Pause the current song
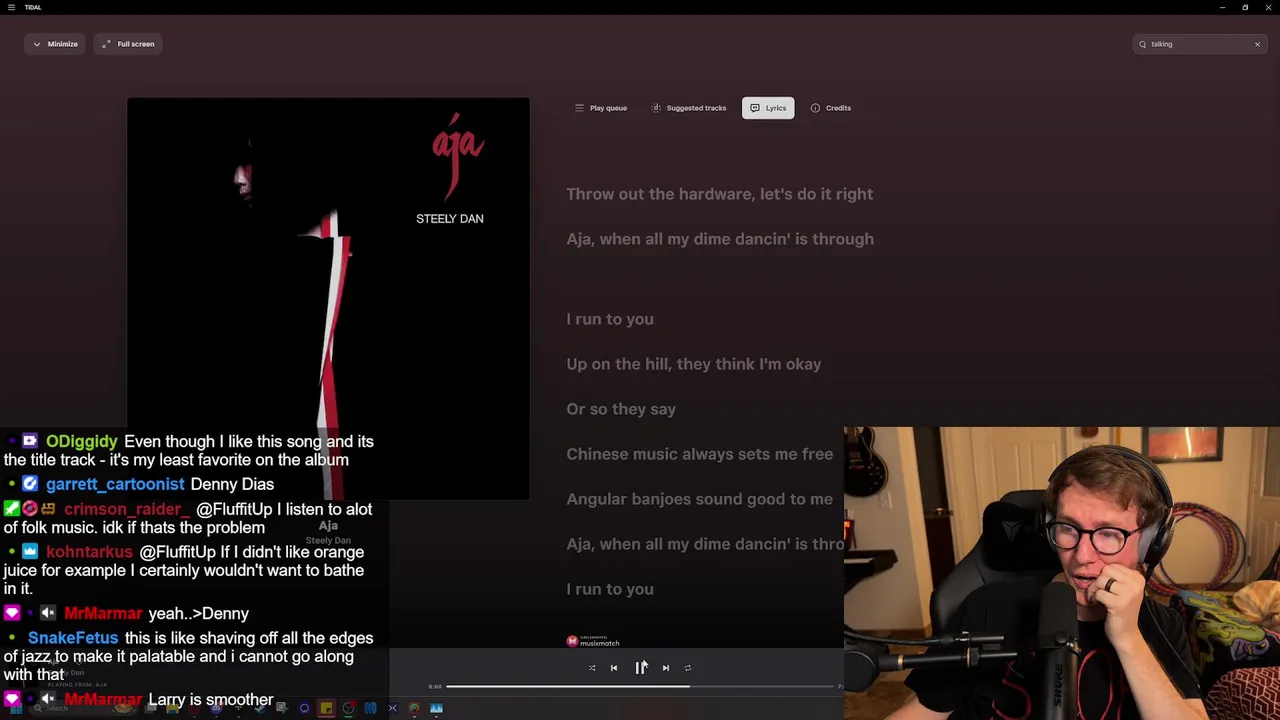 640,668
